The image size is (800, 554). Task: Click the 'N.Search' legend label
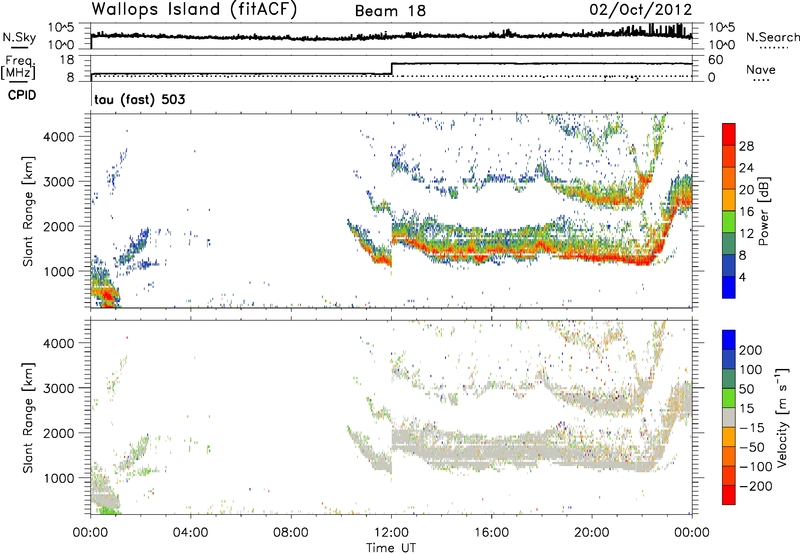pyautogui.click(x=772, y=37)
